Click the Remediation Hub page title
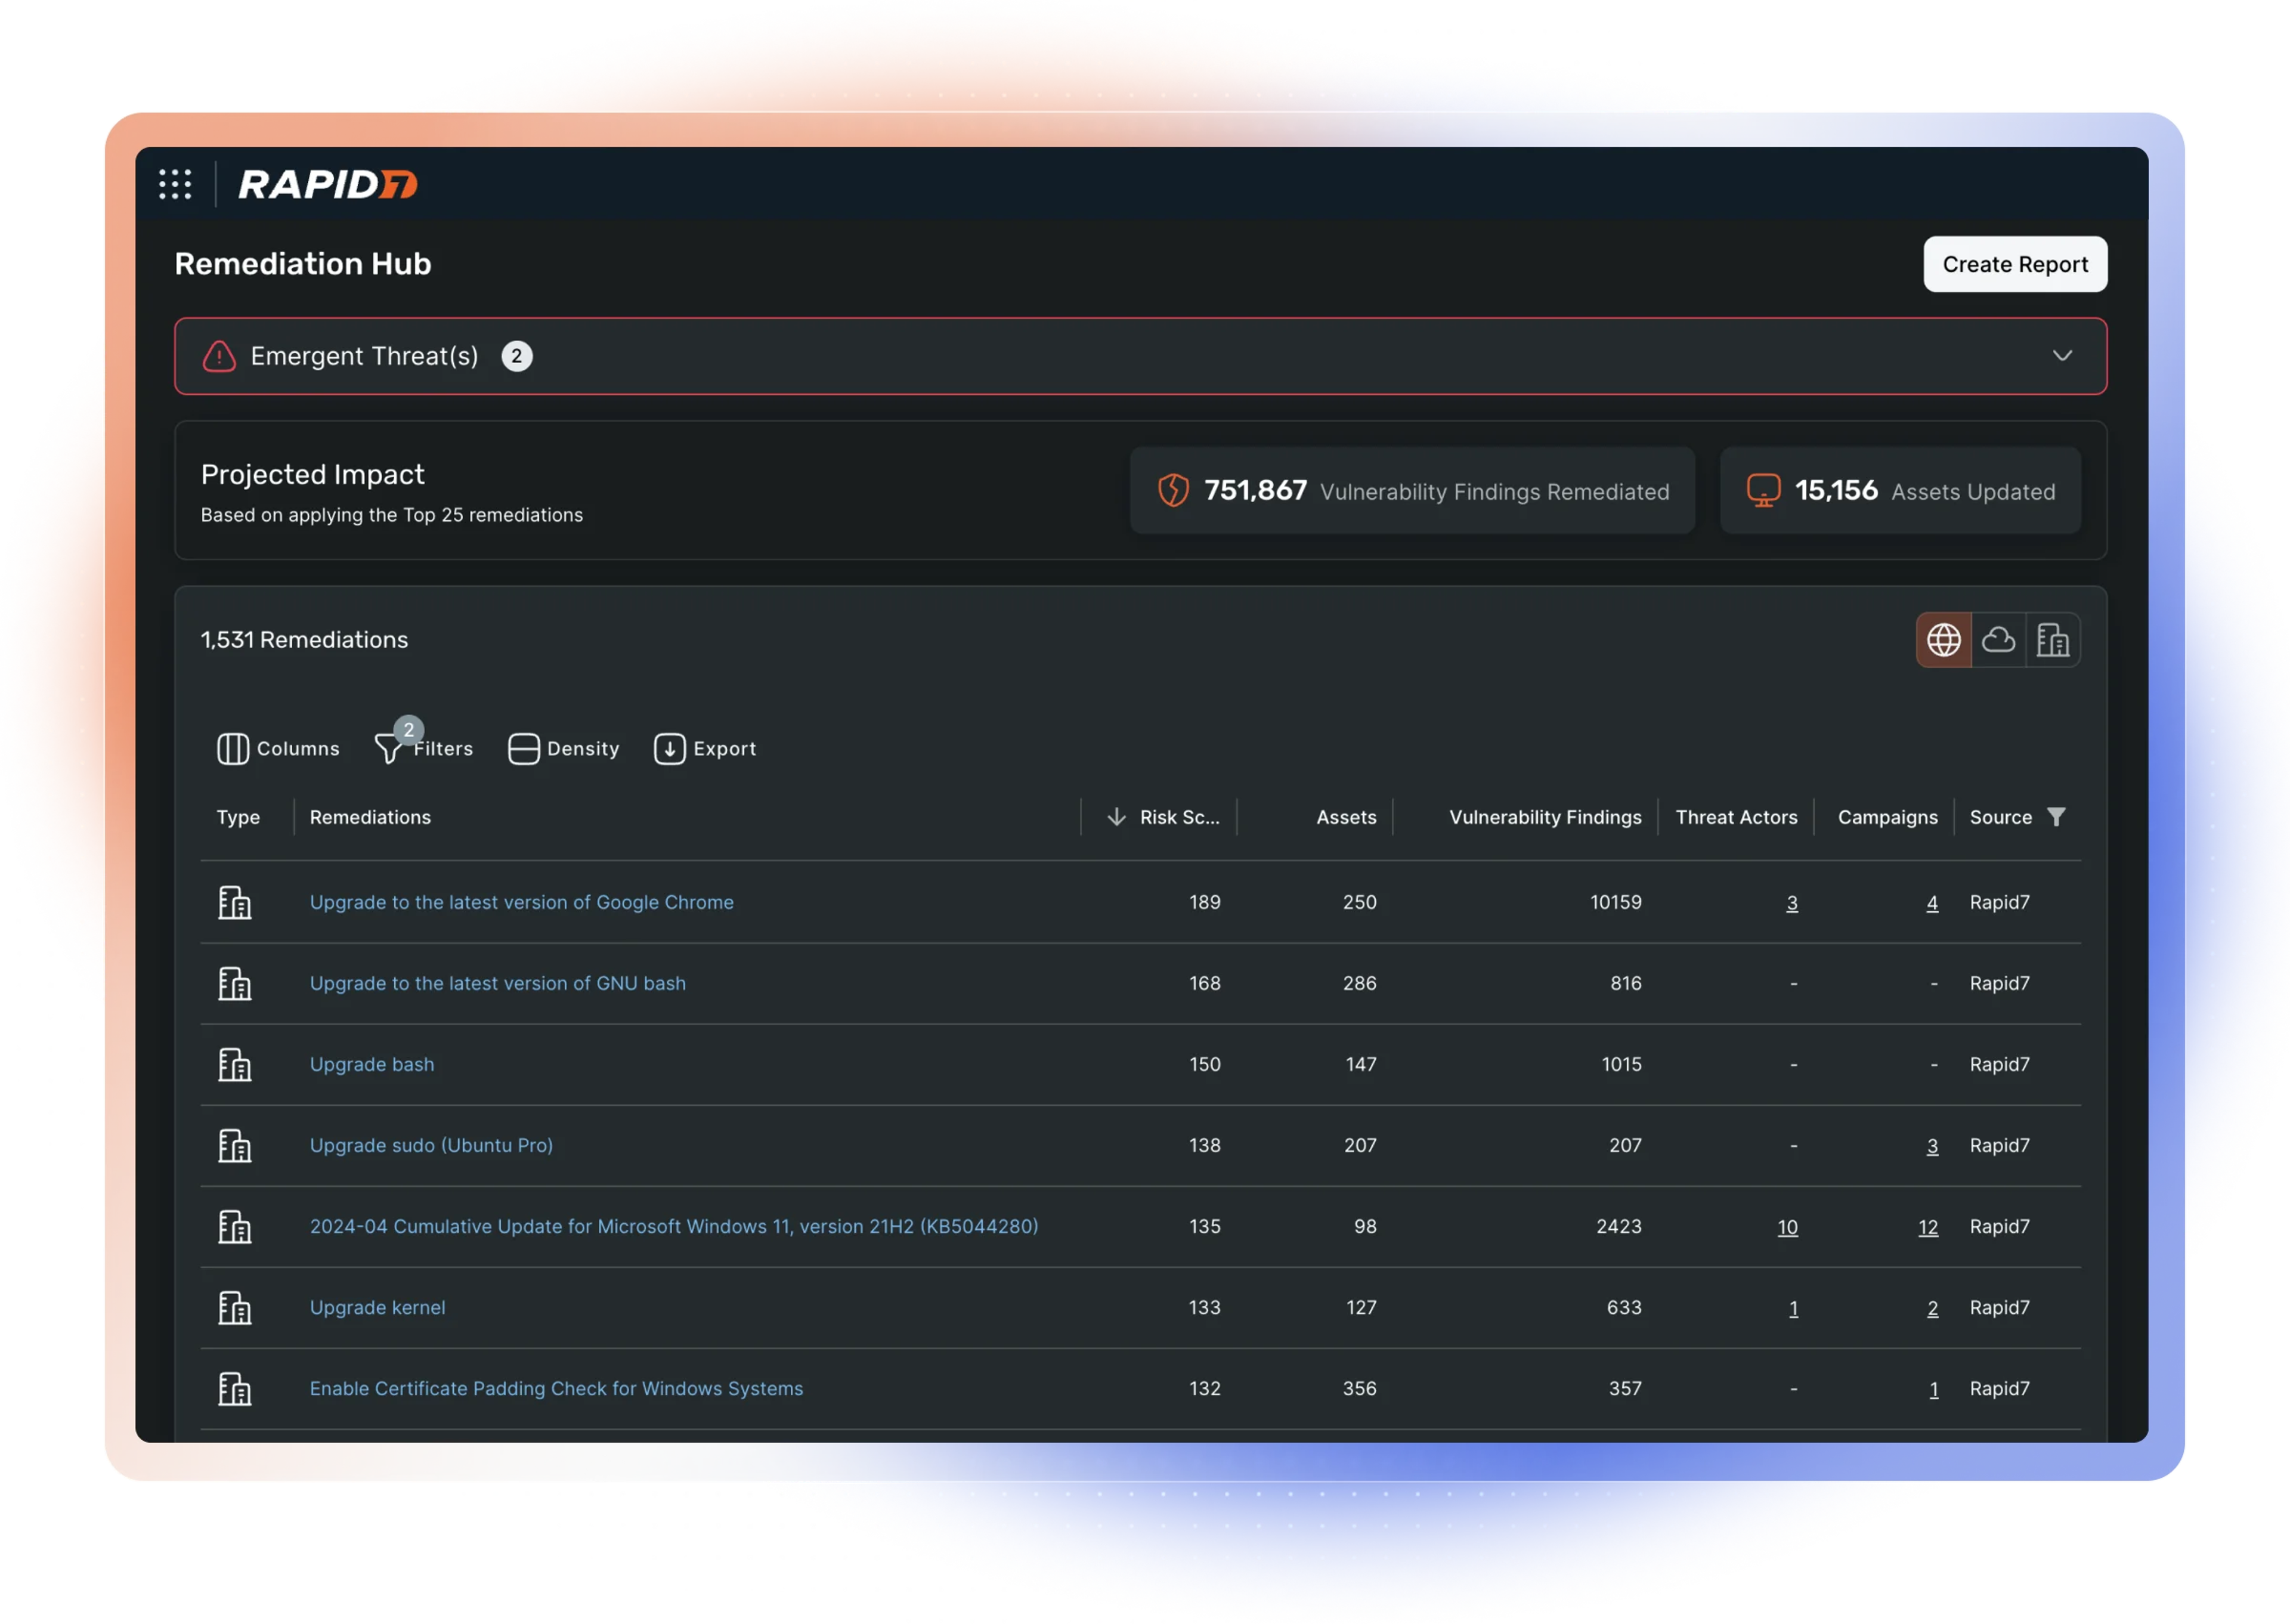2290x1624 pixels. [303, 264]
